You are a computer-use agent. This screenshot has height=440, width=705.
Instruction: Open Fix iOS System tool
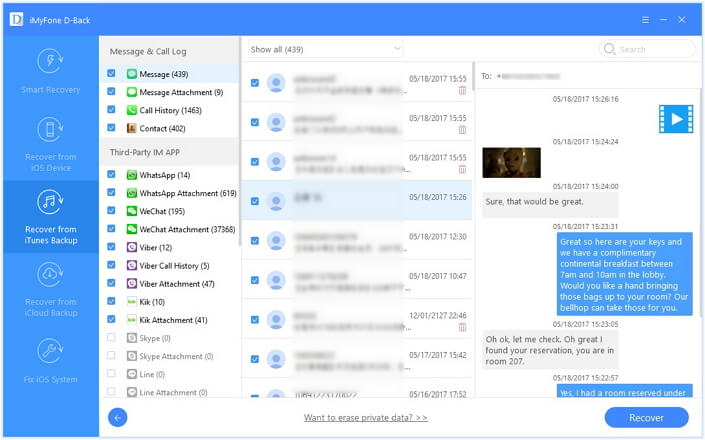pyautogui.click(x=50, y=351)
